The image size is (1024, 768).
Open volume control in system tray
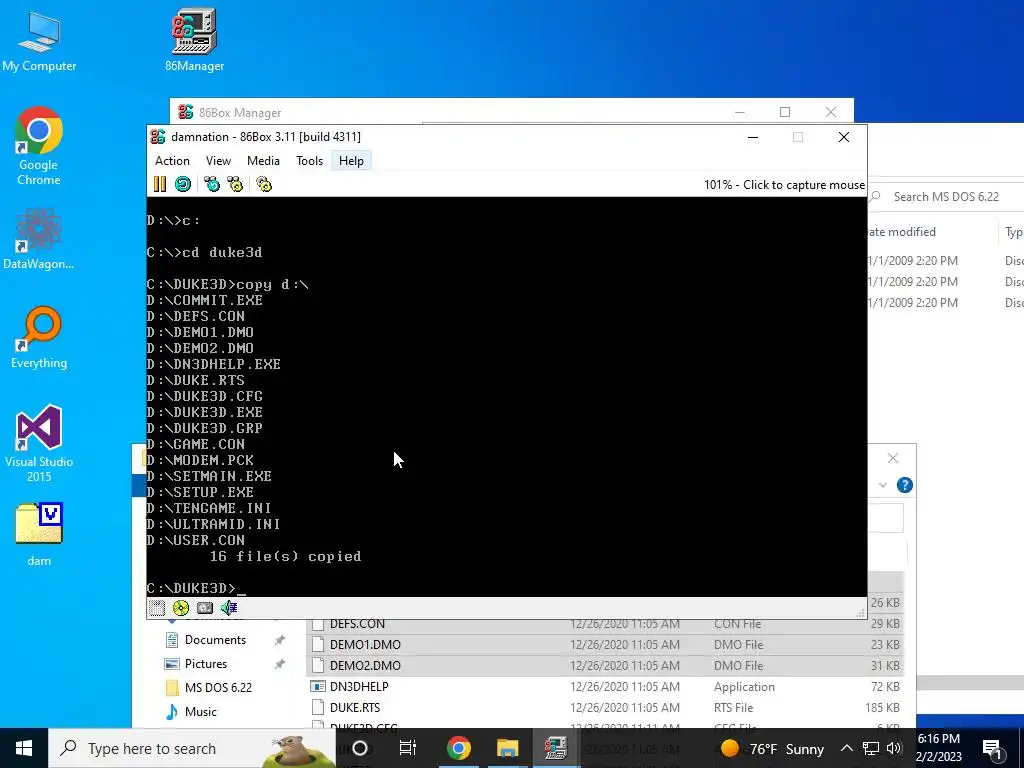(x=894, y=748)
